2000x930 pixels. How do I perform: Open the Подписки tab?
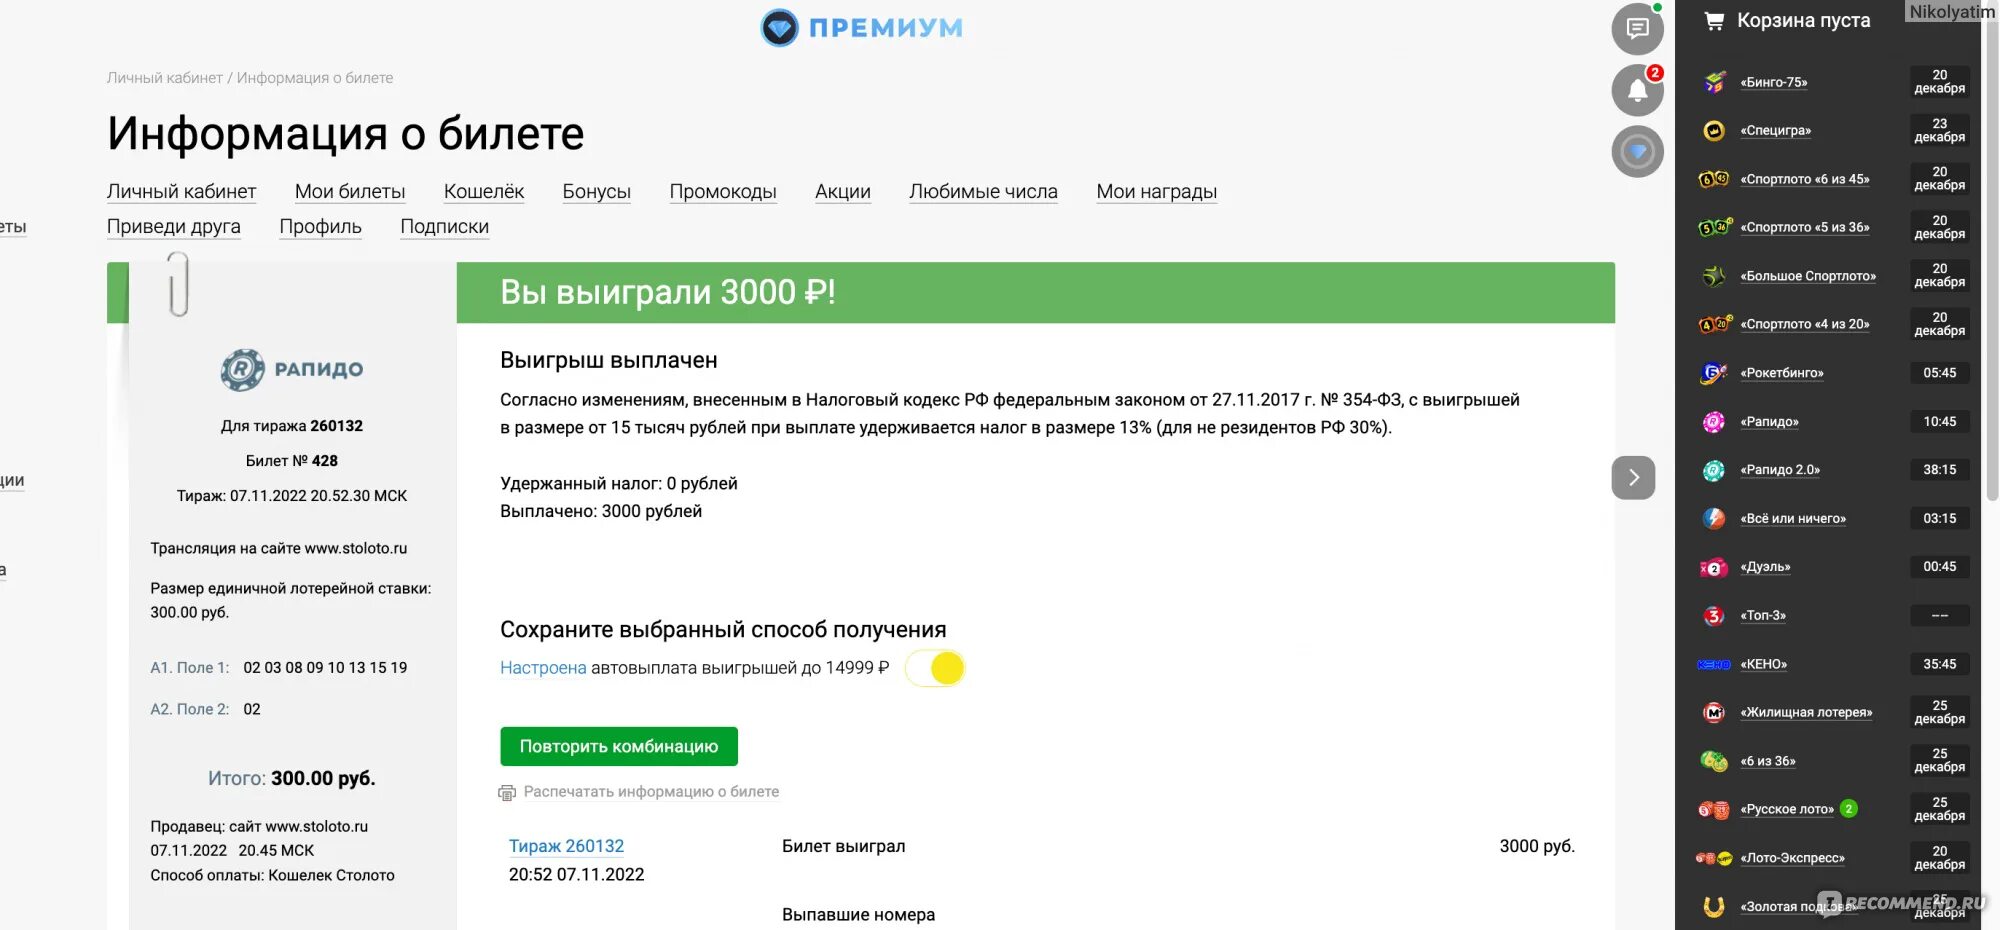pyautogui.click(x=445, y=226)
